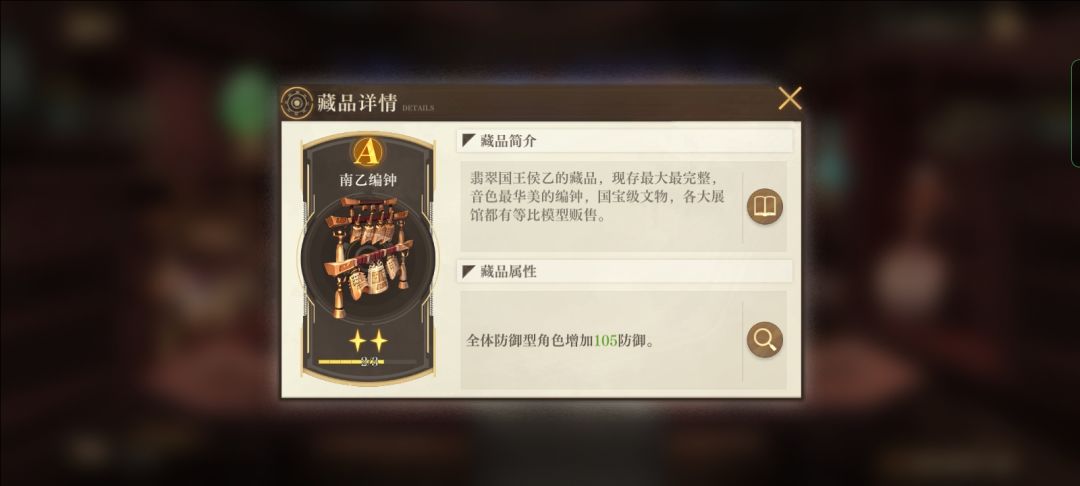1080x486 pixels.
Task: Tap the first gold star on the card
Action: pyautogui.click(x=357, y=340)
